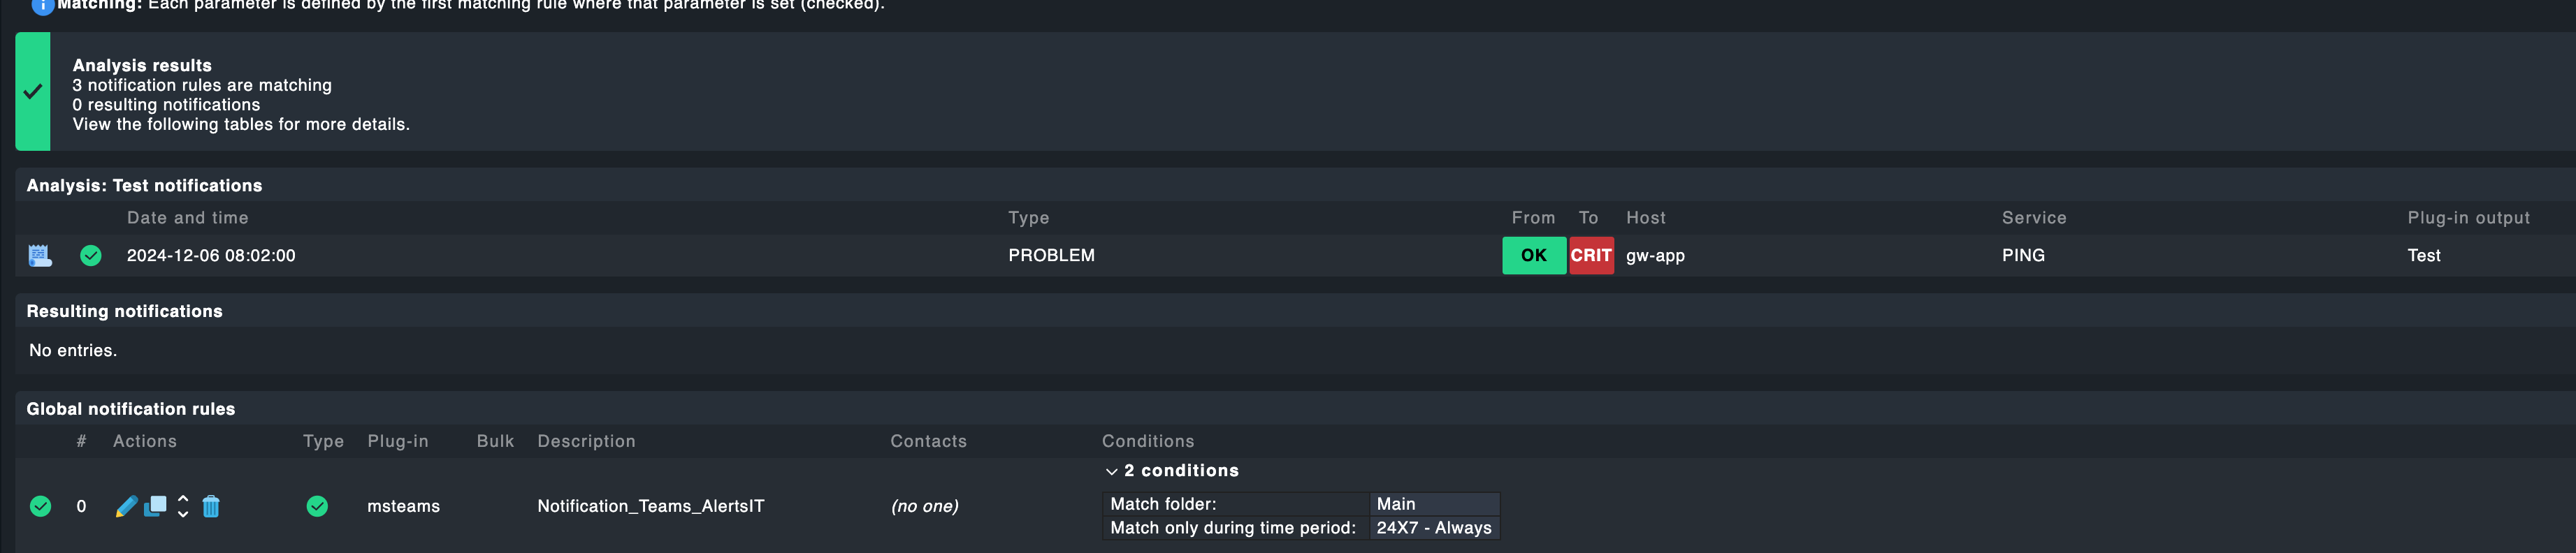This screenshot has height=553, width=2576.
Task: Click the Analysis: Test notifications header
Action: coord(145,185)
